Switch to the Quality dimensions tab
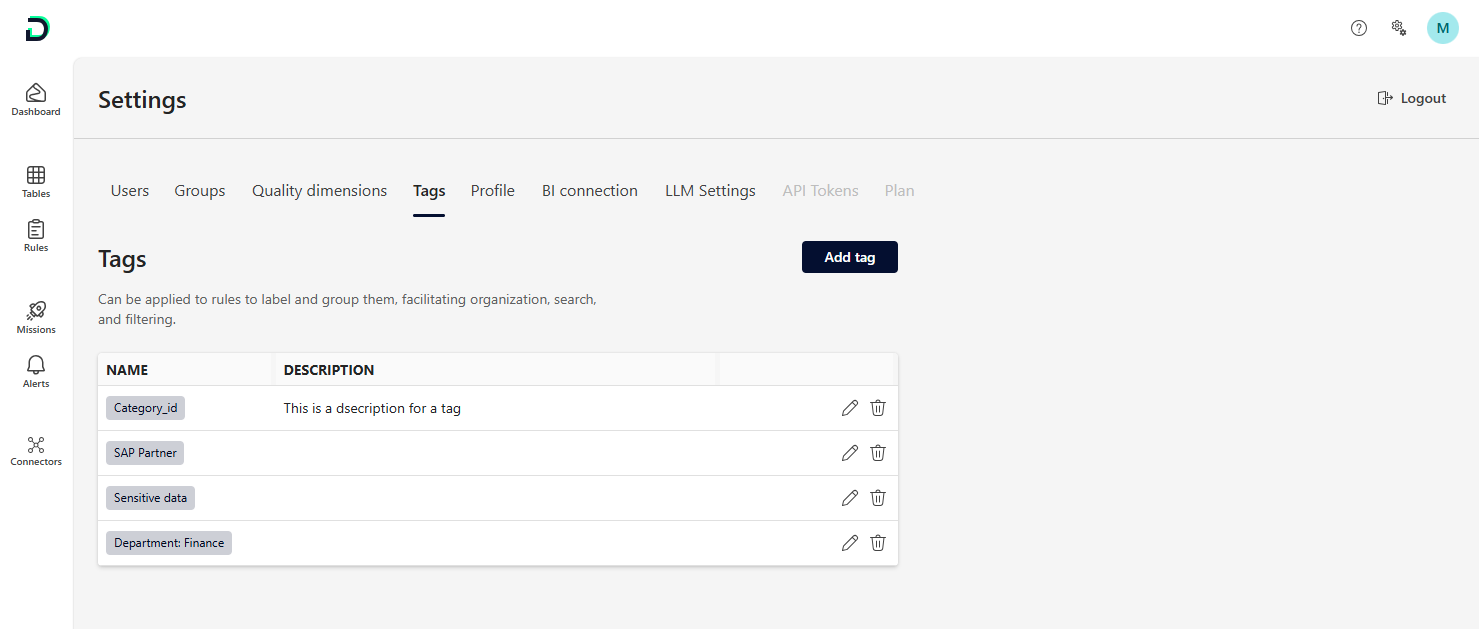 pos(319,191)
